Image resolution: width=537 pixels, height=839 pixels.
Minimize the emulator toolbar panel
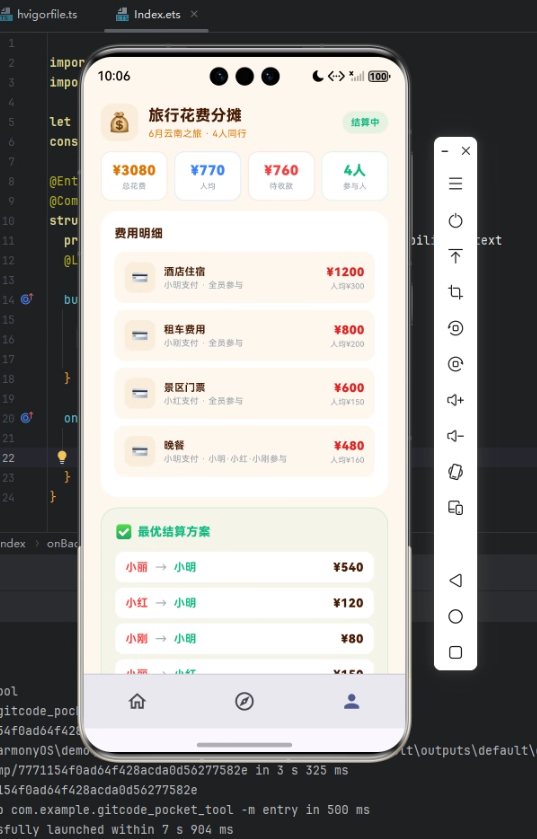[444, 151]
